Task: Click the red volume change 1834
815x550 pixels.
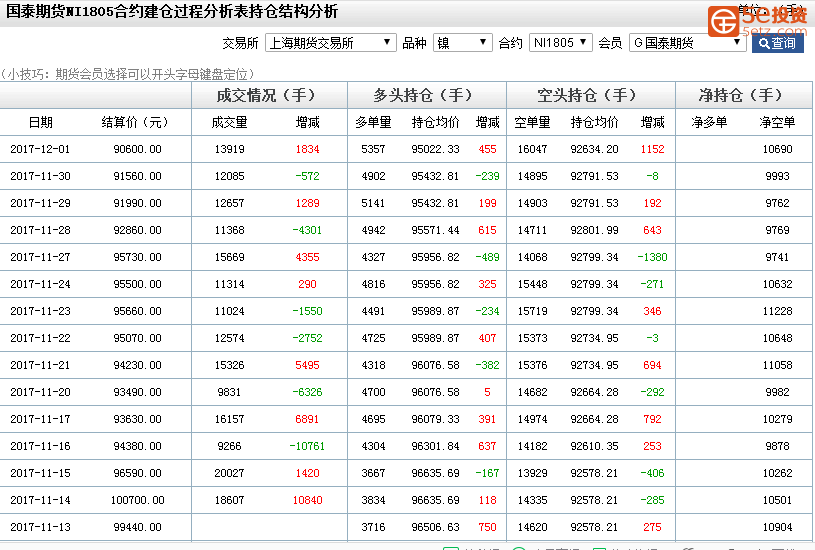Action: pos(307,149)
